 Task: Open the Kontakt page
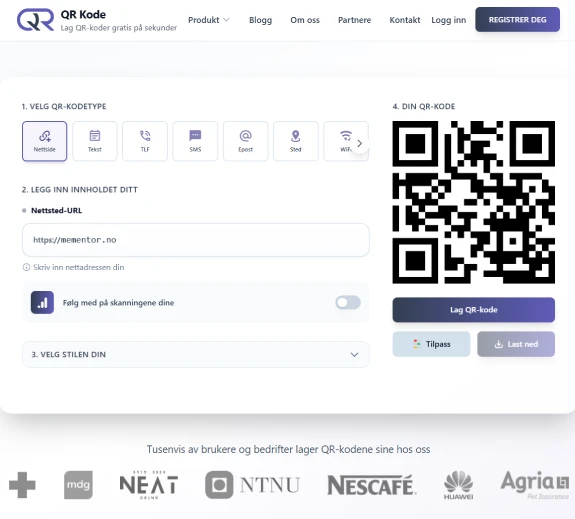404,20
